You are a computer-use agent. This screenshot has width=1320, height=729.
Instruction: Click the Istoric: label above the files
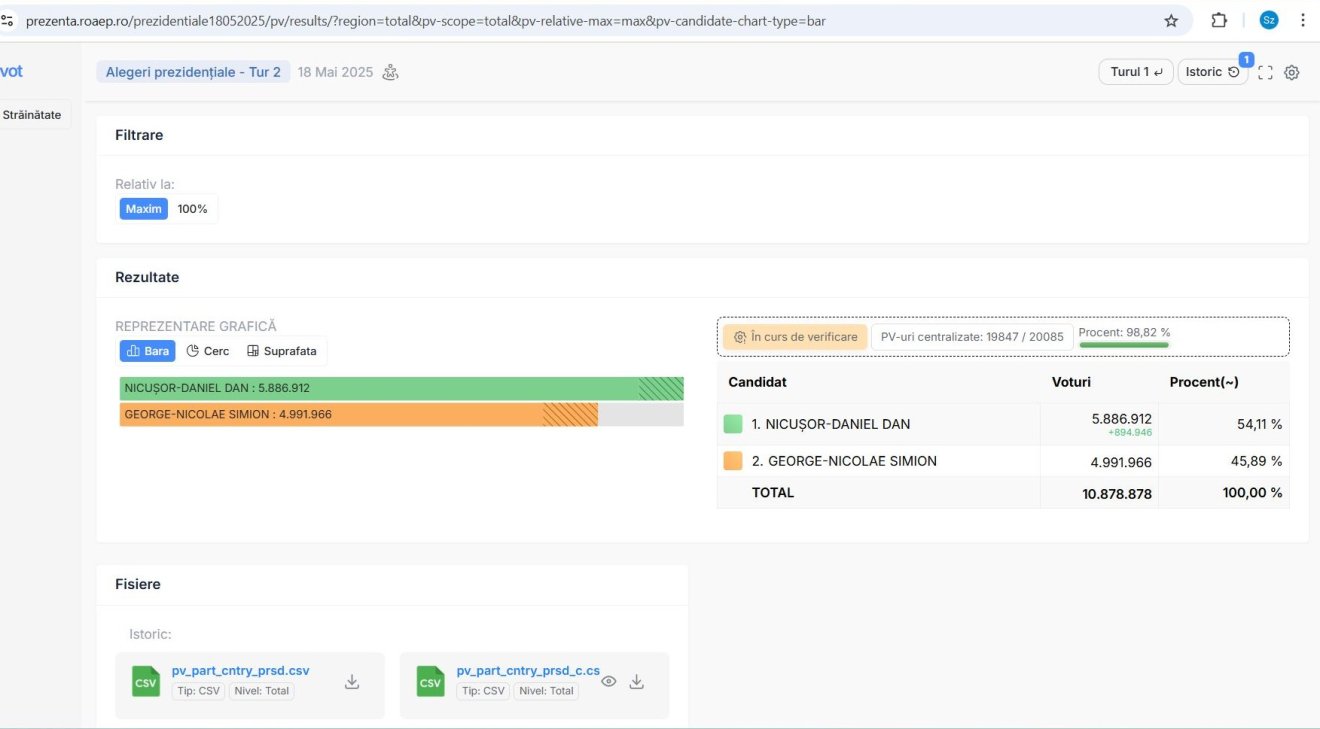click(x=150, y=634)
